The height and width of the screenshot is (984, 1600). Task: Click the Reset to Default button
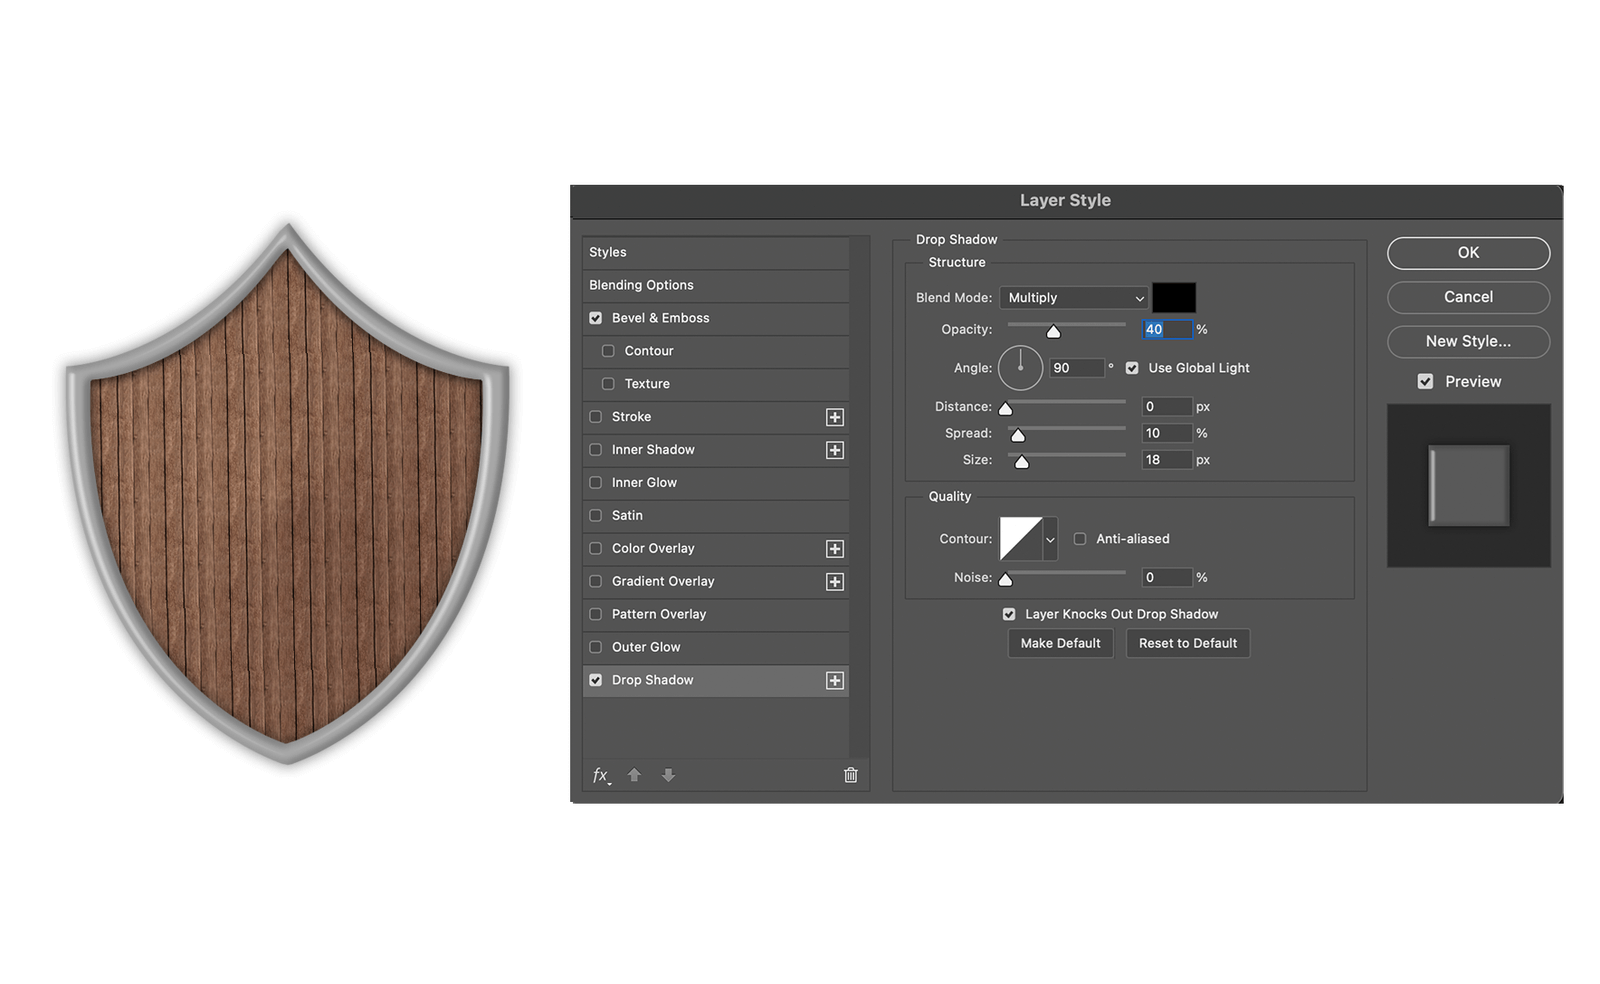pos(1188,644)
